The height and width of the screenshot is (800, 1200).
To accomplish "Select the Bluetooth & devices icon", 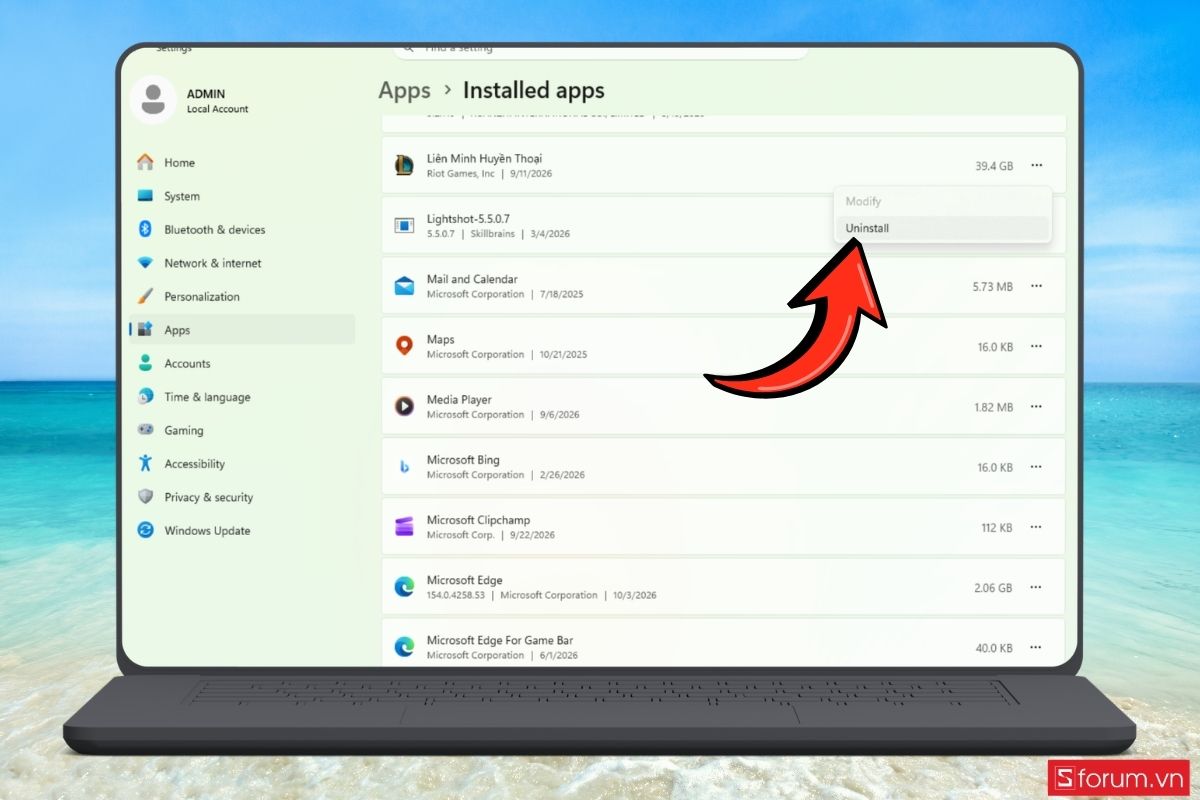I will (145, 229).
